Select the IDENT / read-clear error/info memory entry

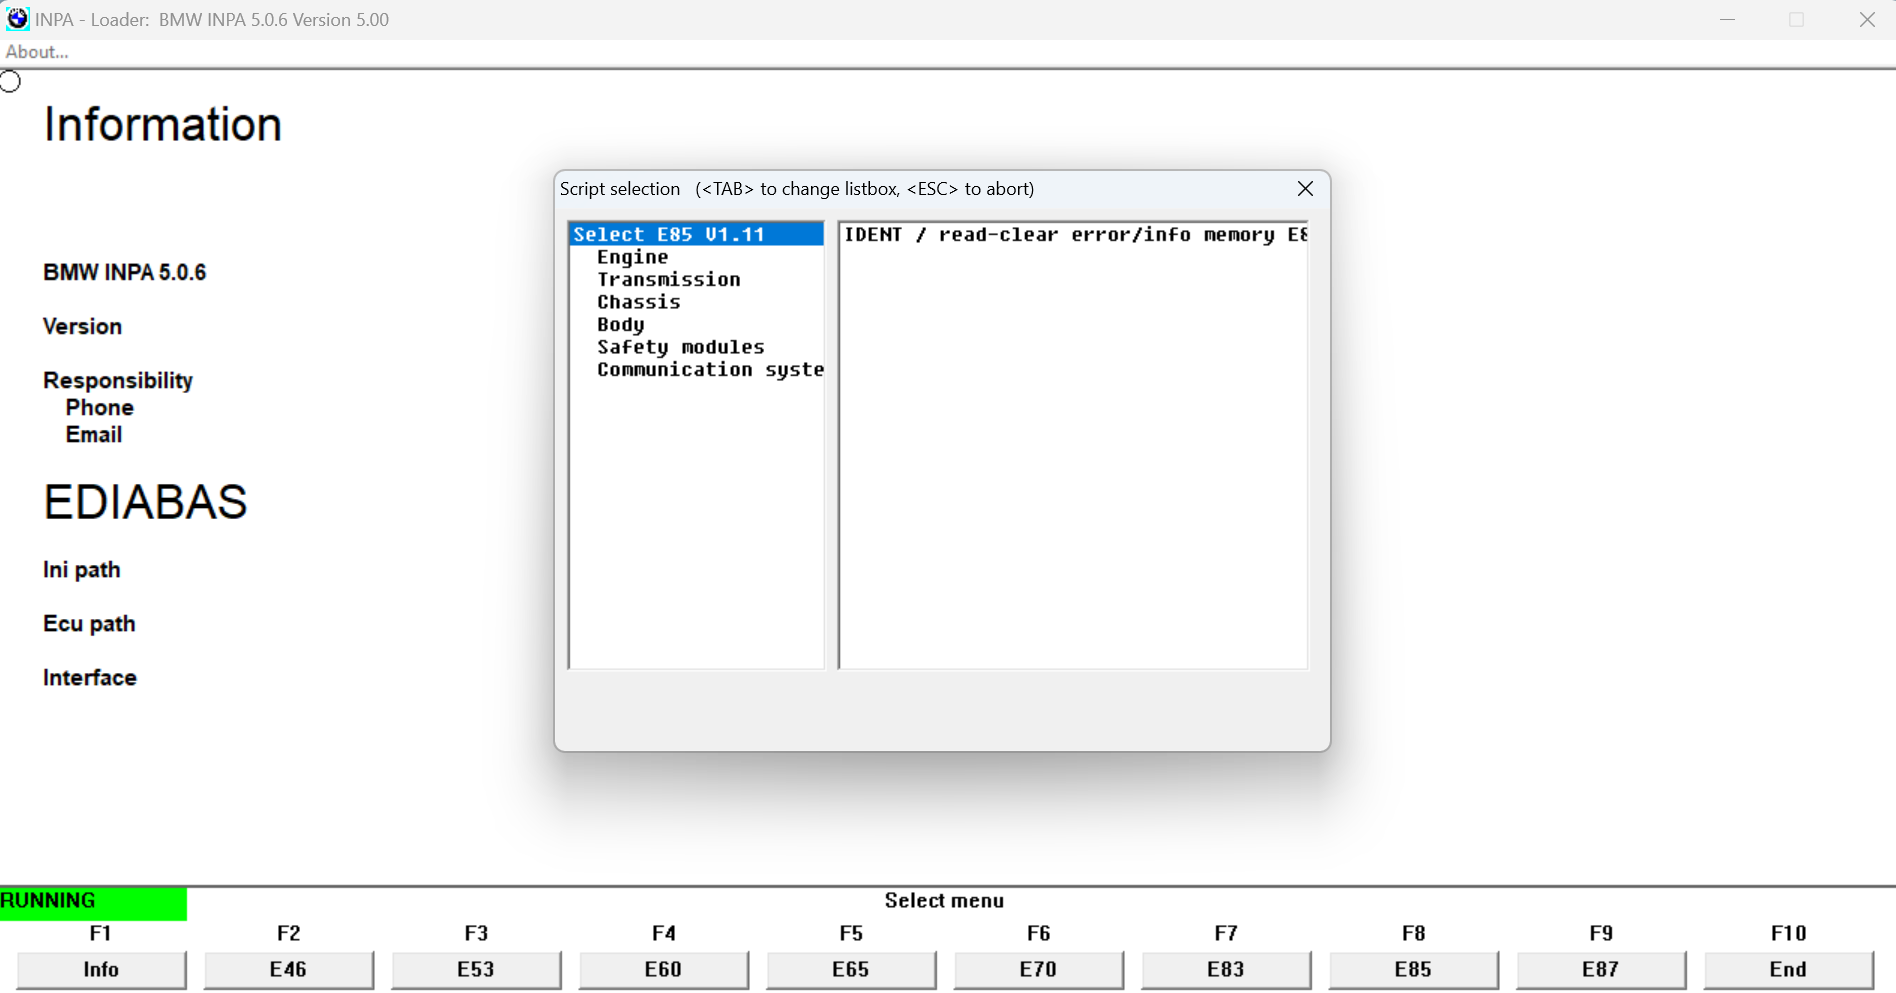tap(1074, 234)
